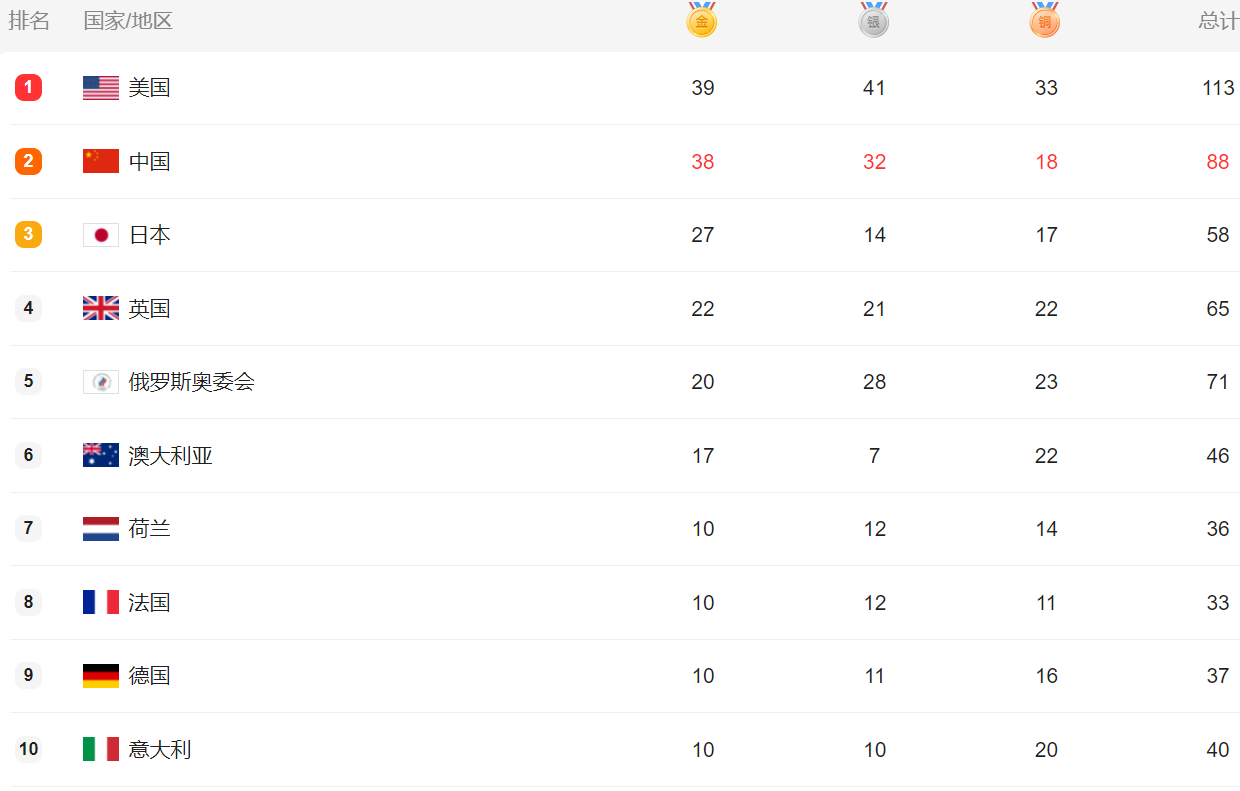This screenshot has height=791, width=1240.
Task: Click the United Kingdom flag icon
Action: (x=101, y=308)
